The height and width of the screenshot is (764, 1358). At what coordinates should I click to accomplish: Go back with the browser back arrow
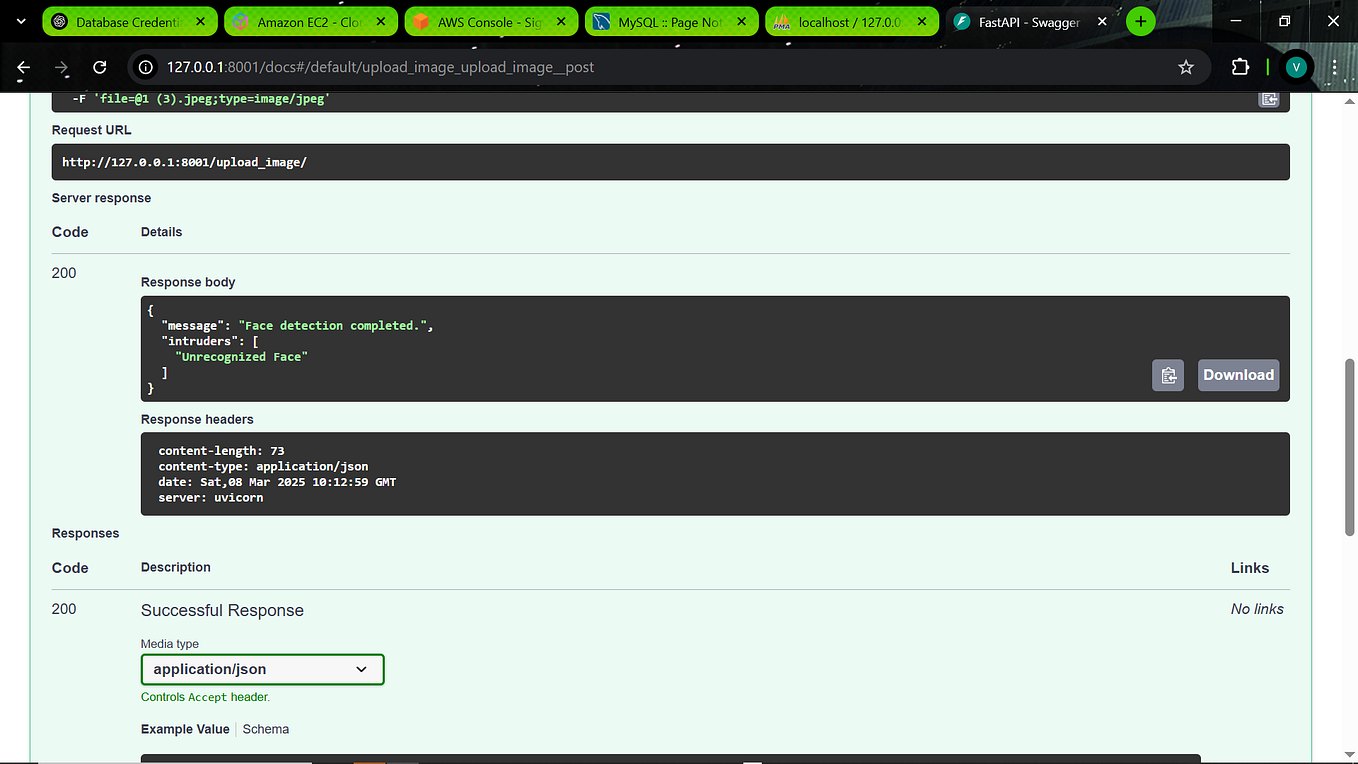(24, 67)
